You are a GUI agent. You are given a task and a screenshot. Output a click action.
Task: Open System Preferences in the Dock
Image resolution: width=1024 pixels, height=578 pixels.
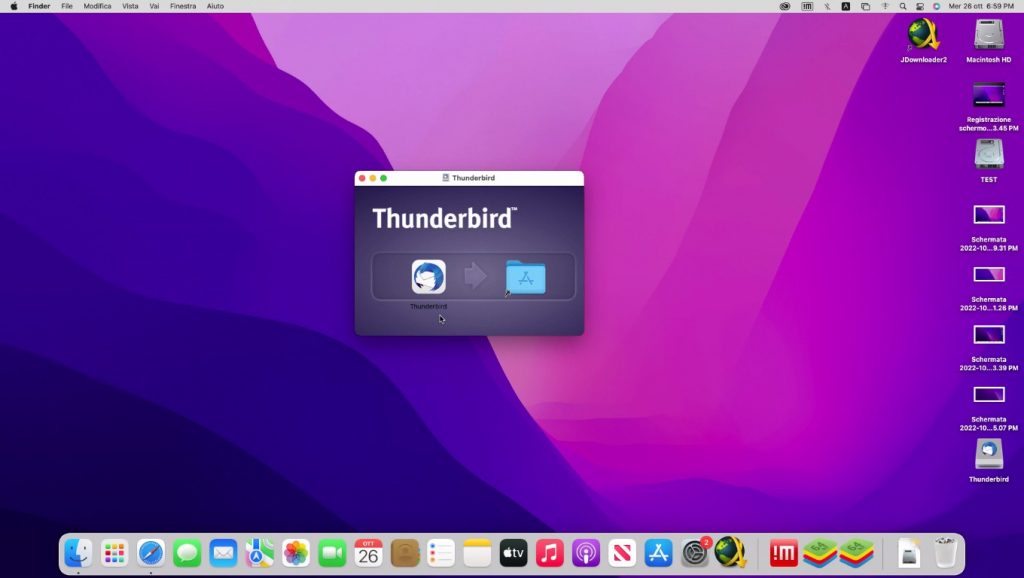(695, 552)
